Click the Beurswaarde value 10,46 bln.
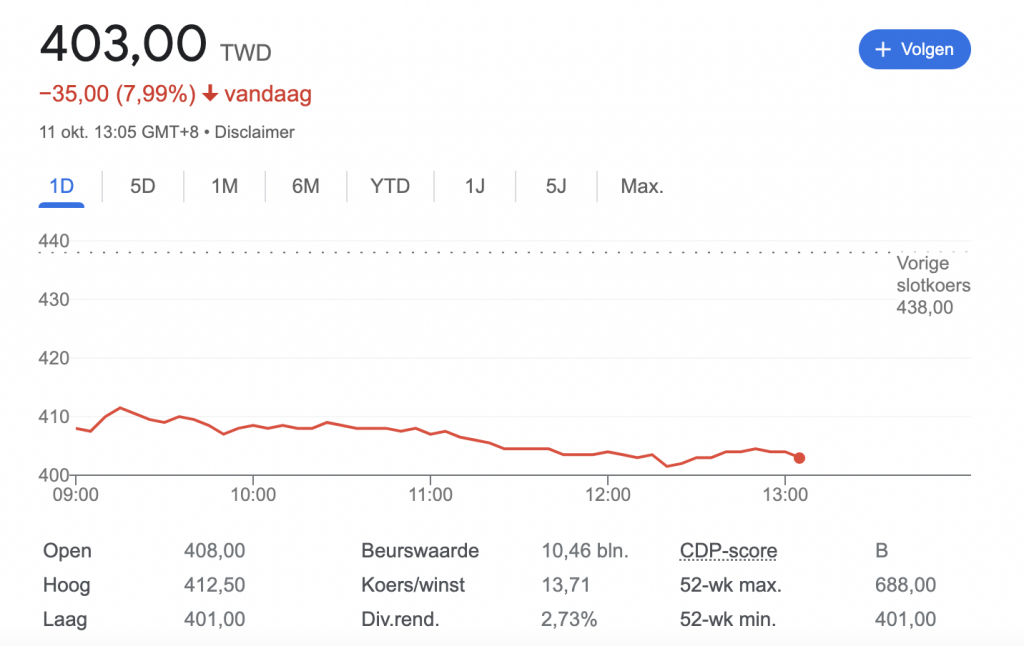 click(x=585, y=551)
